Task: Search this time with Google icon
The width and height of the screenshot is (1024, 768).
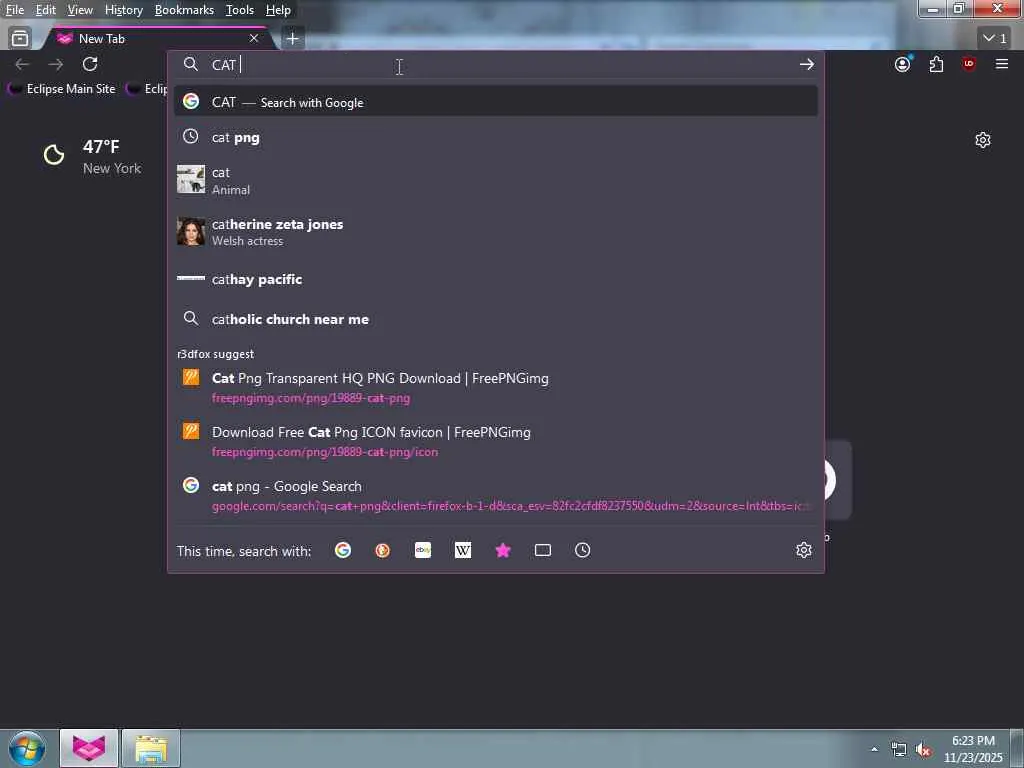Action: coord(343,551)
